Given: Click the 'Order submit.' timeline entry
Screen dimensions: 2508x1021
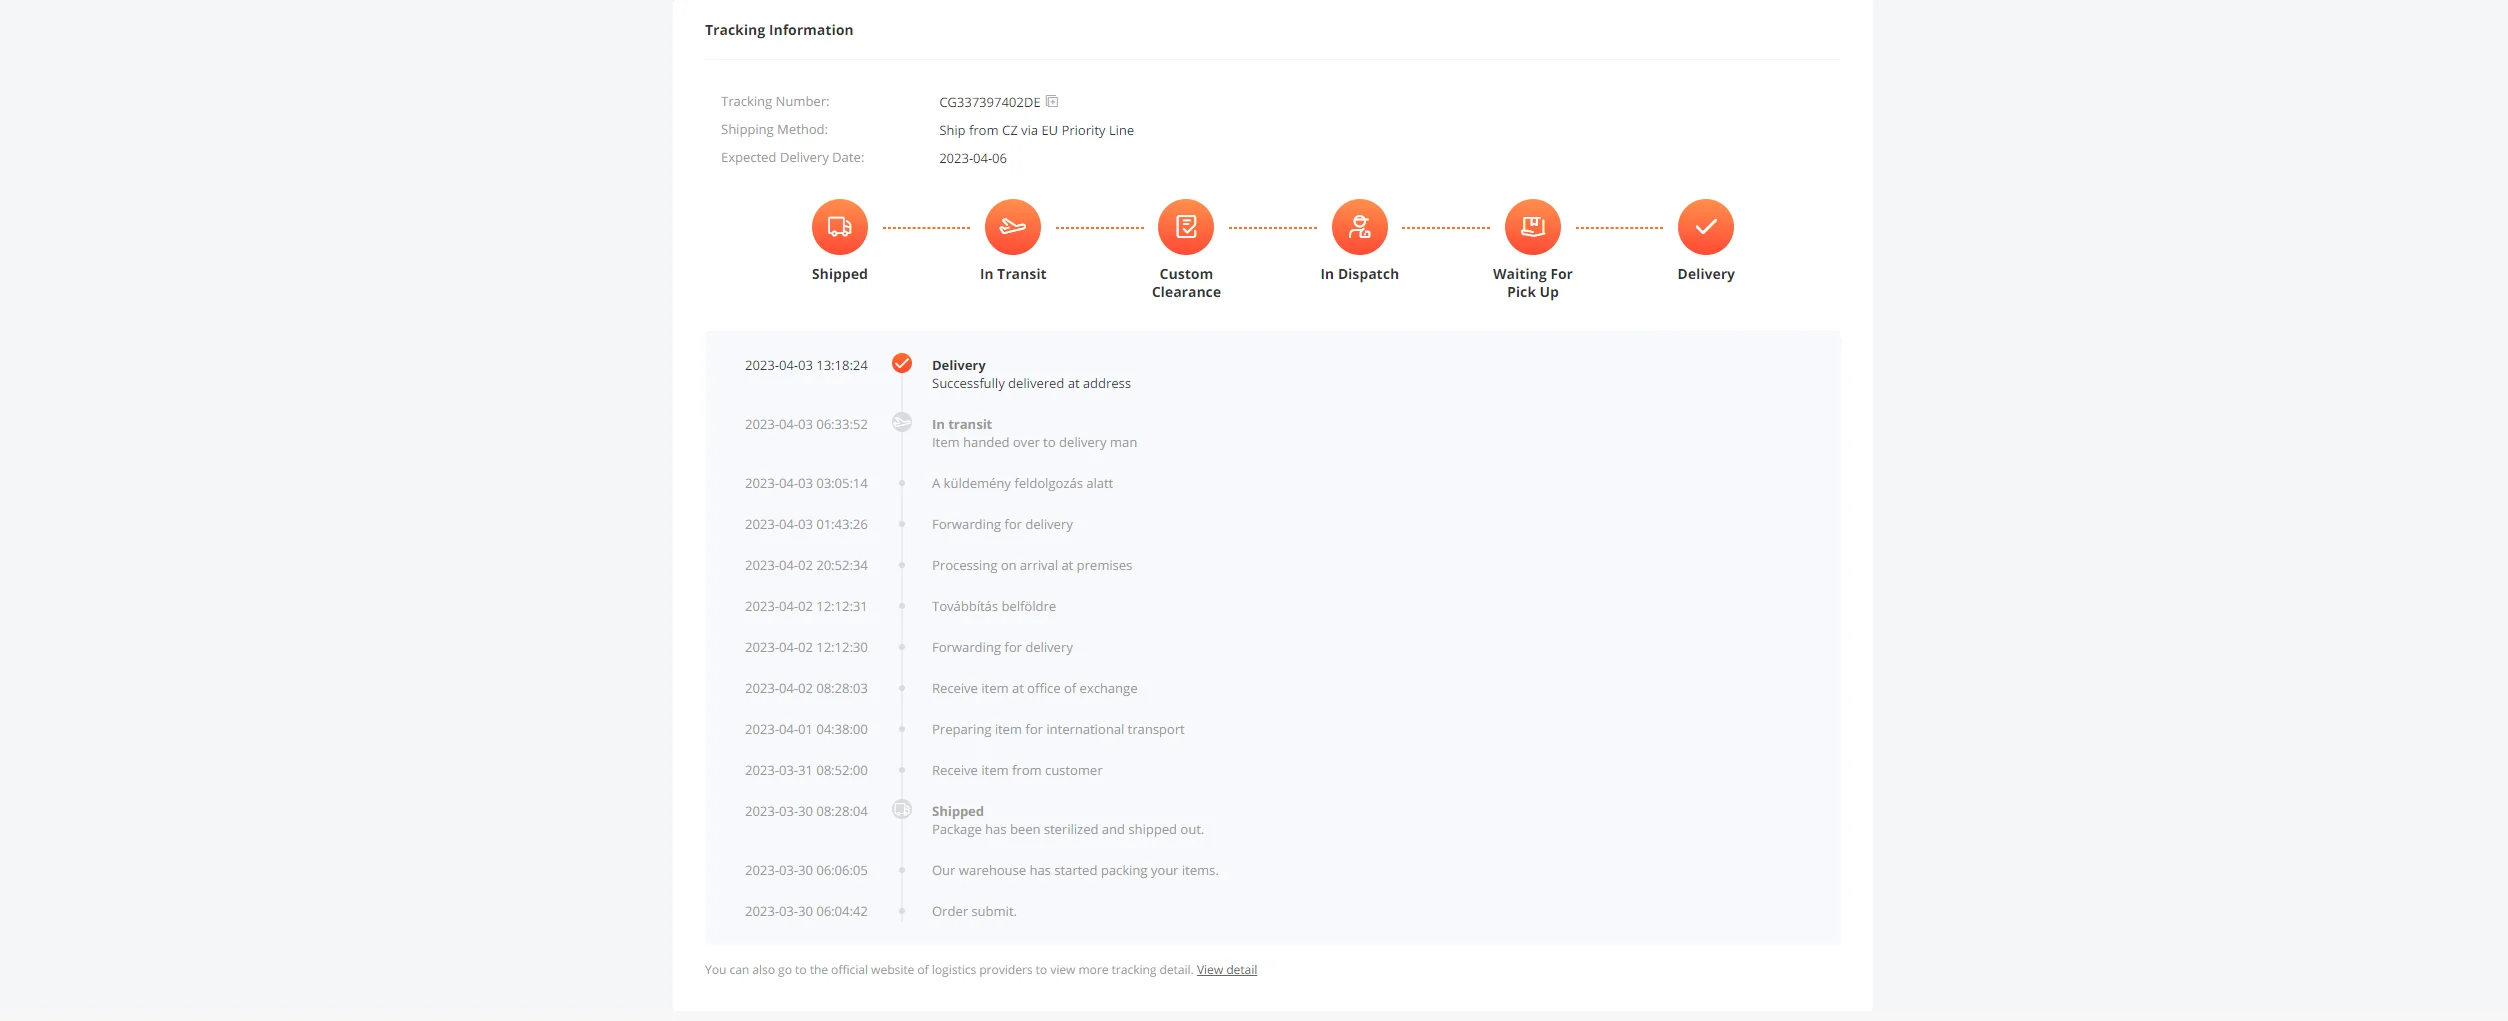Looking at the screenshot, I should (973, 912).
